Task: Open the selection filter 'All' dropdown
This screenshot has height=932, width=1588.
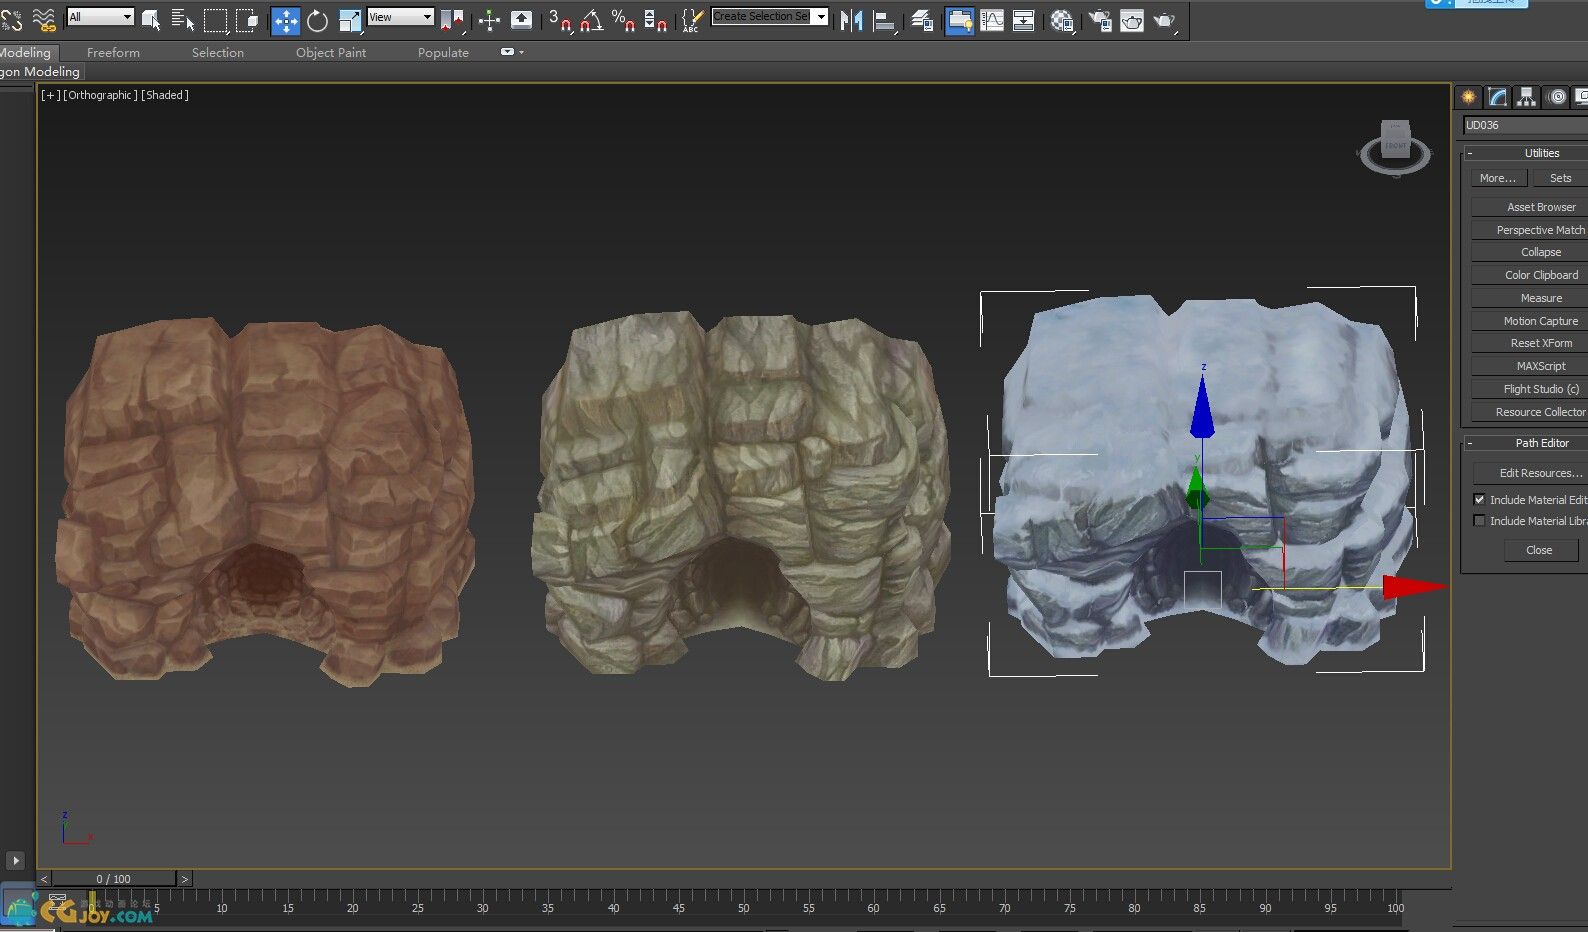Action: pos(100,17)
